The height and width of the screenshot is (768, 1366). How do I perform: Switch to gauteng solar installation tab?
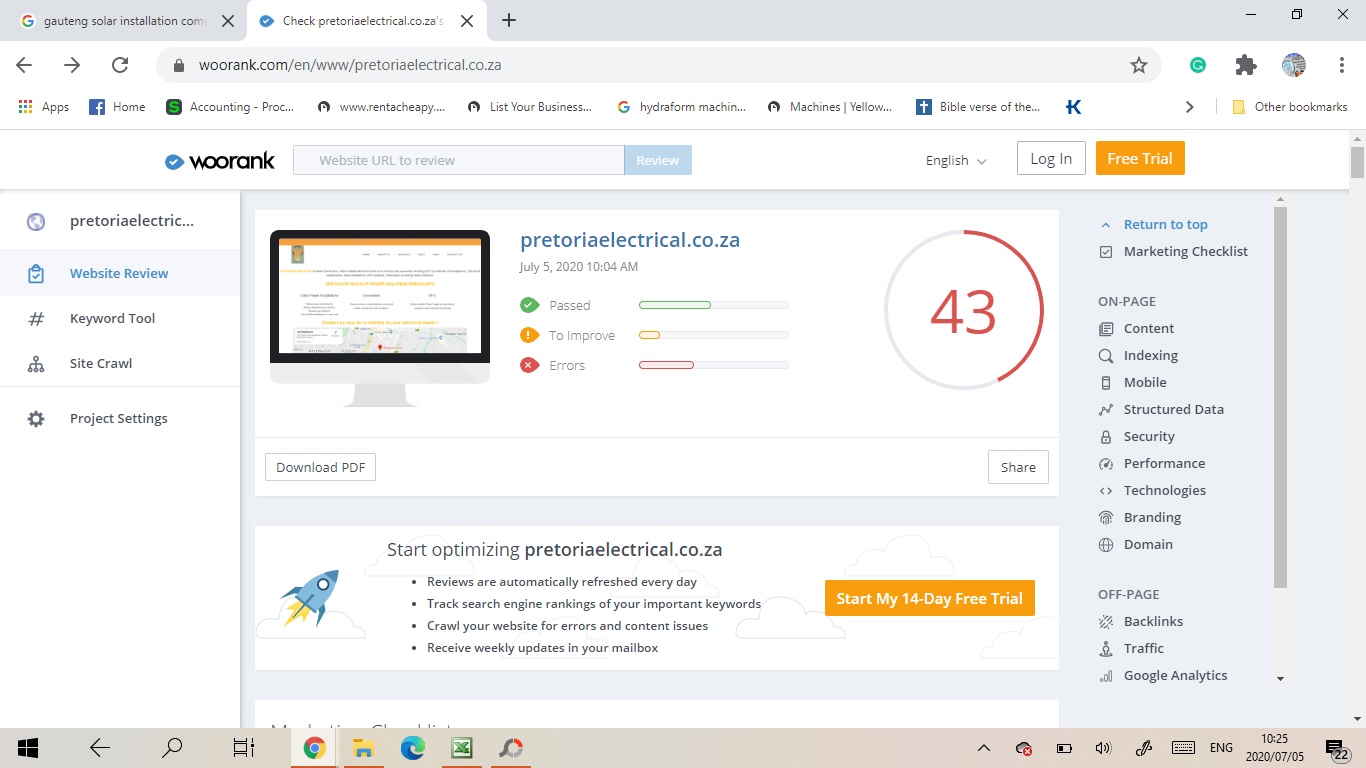click(125, 20)
